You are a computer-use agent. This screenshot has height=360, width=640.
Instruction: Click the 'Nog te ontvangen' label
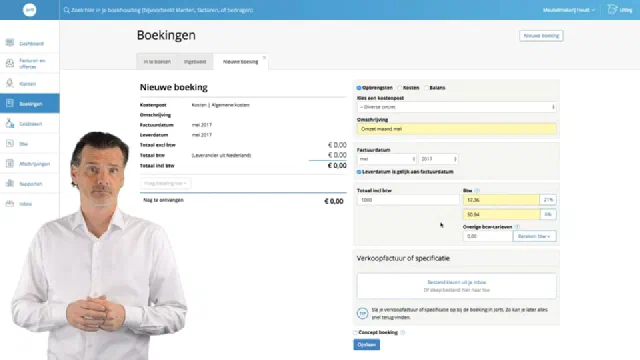[163, 200]
